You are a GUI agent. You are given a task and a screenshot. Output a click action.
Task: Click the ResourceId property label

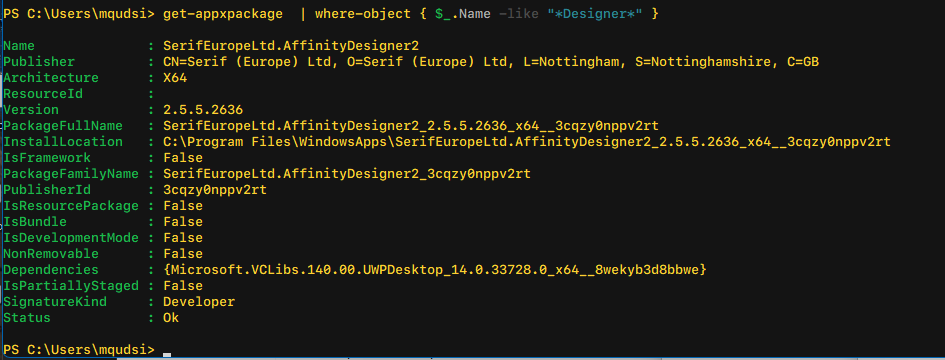click(x=43, y=94)
